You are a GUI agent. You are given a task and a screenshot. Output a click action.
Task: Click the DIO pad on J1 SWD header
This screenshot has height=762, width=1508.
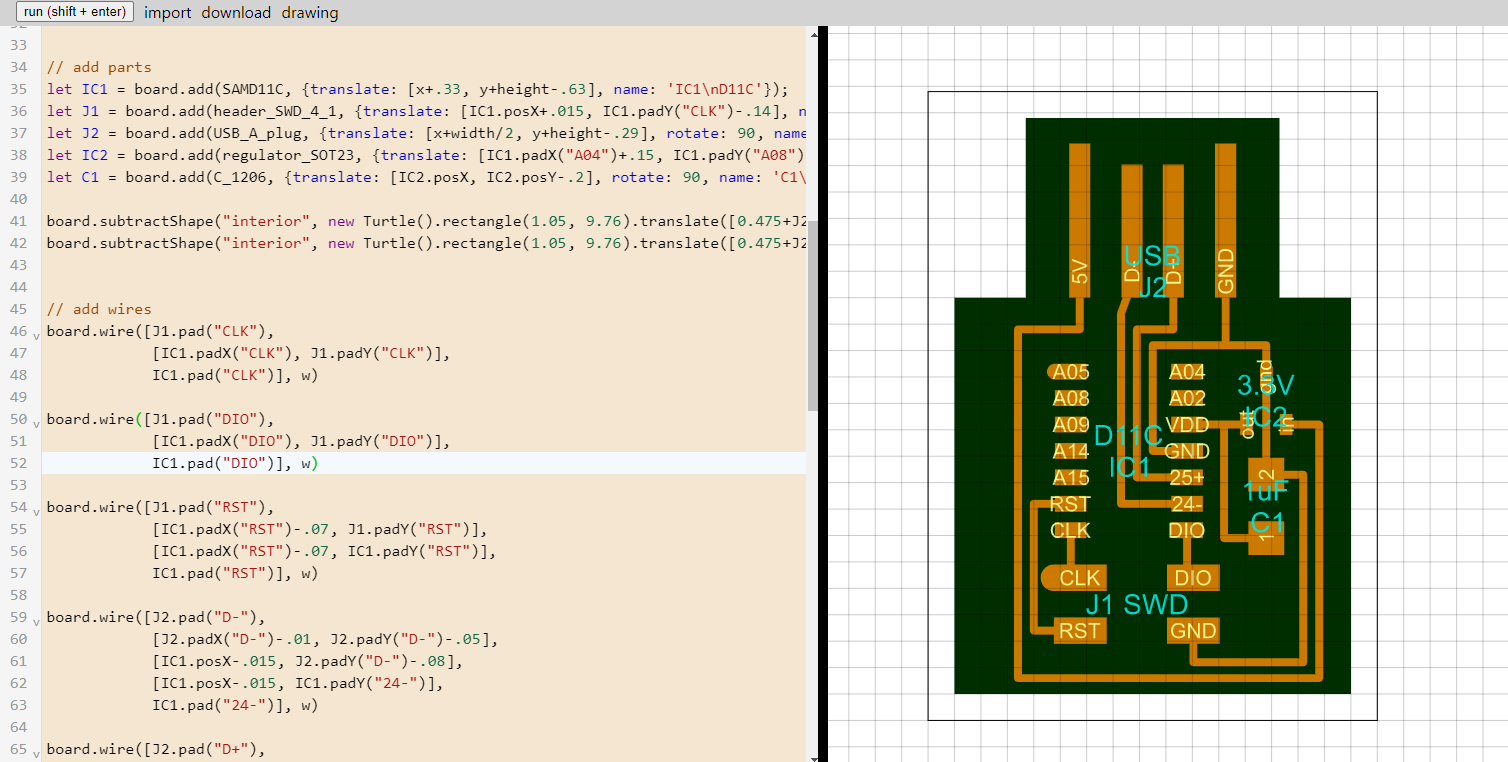tap(1193, 578)
